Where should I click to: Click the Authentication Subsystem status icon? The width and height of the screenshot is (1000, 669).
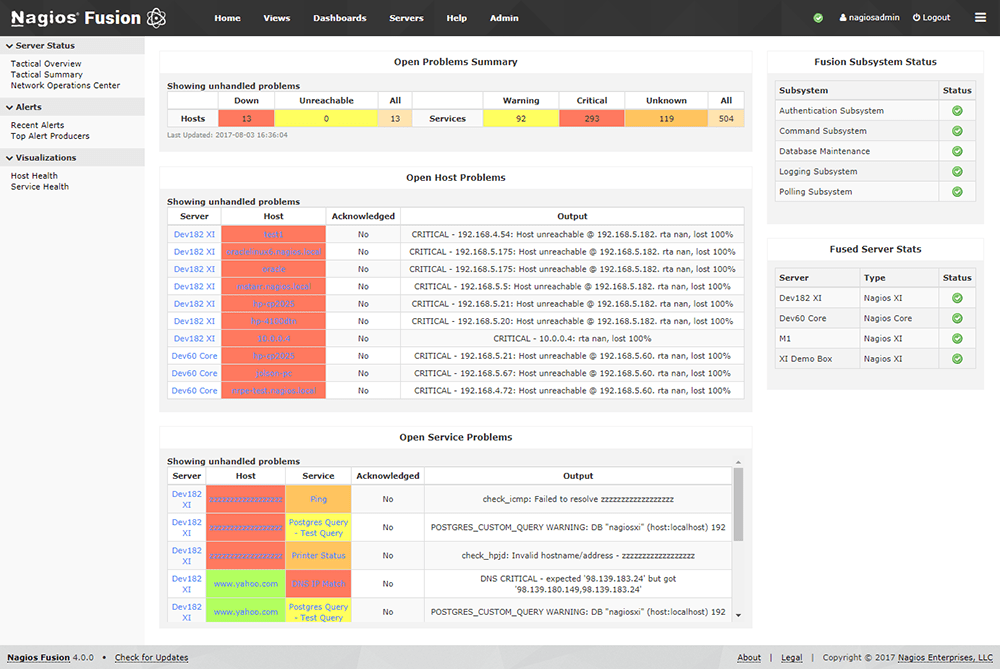tap(957, 111)
